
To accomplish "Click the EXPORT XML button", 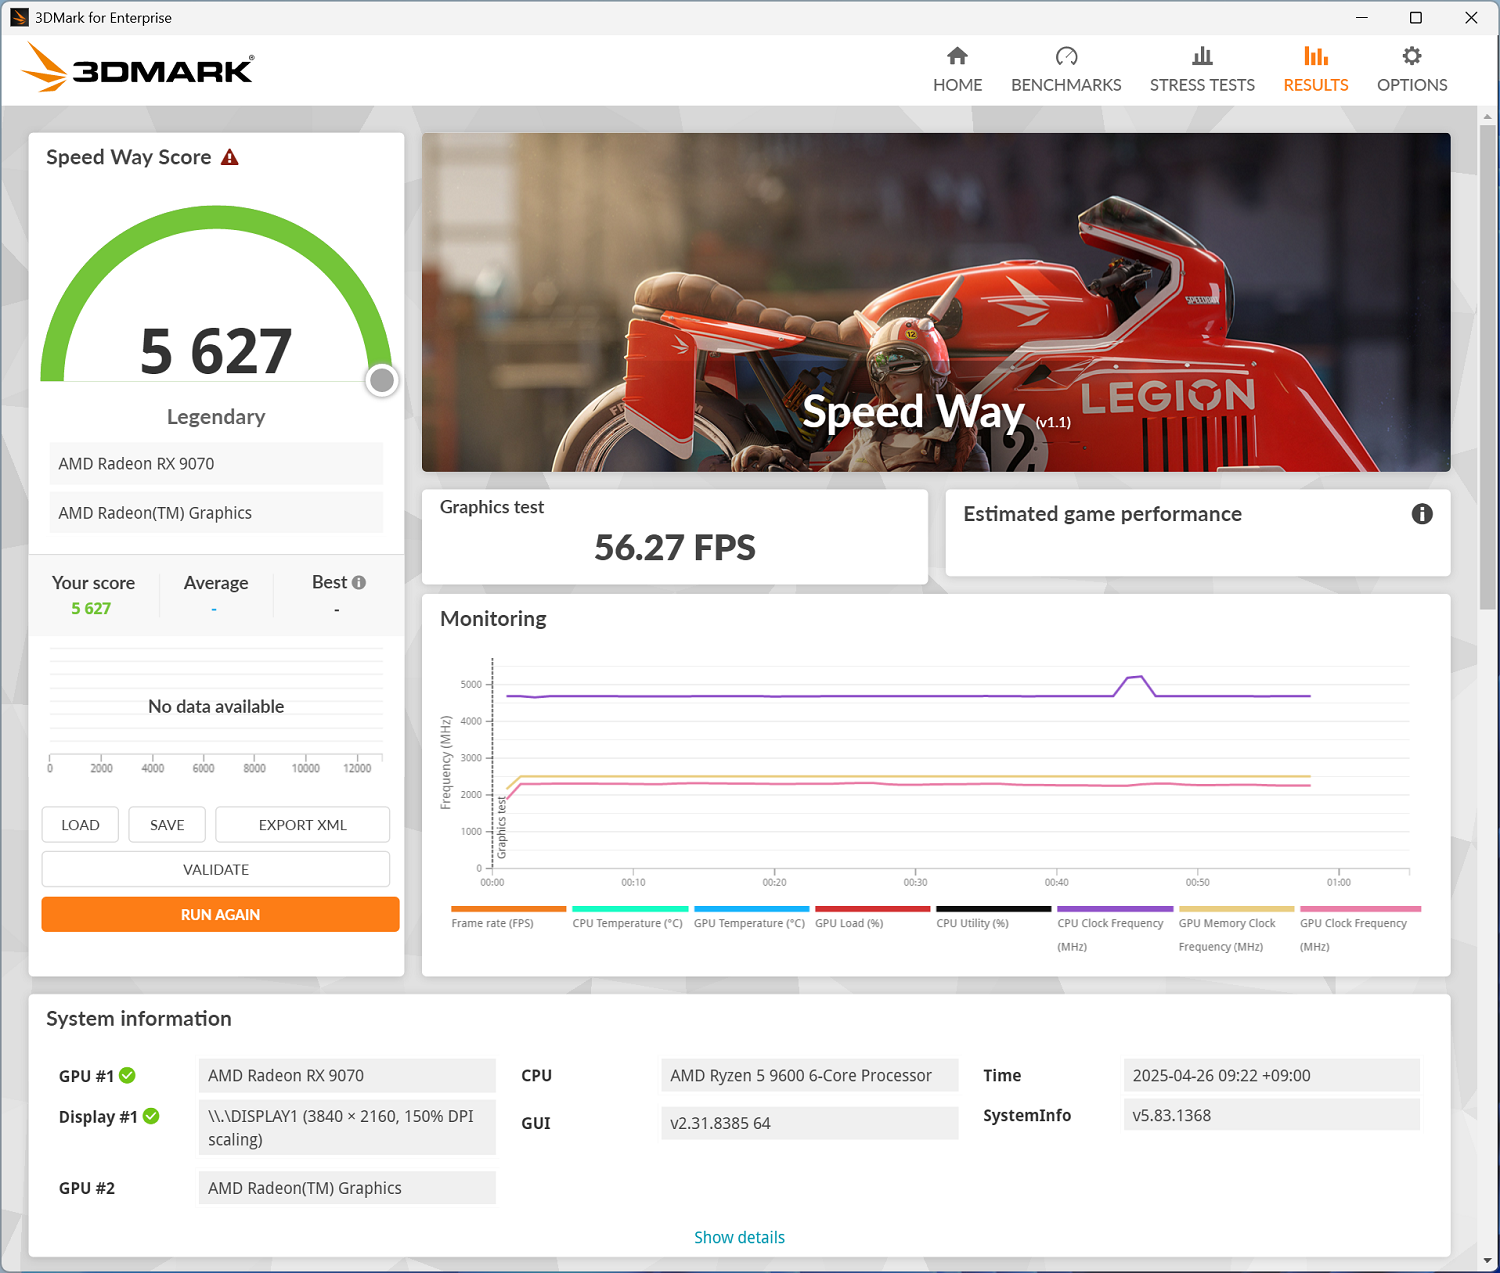I will 303,825.
